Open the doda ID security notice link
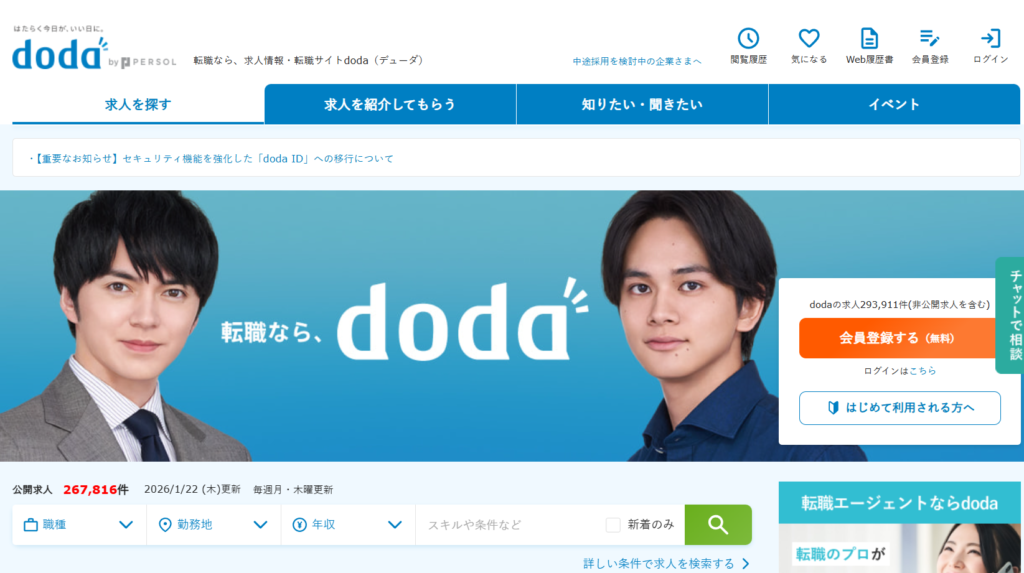Image resolution: width=1024 pixels, height=573 pixels. [x=212, y=159]
